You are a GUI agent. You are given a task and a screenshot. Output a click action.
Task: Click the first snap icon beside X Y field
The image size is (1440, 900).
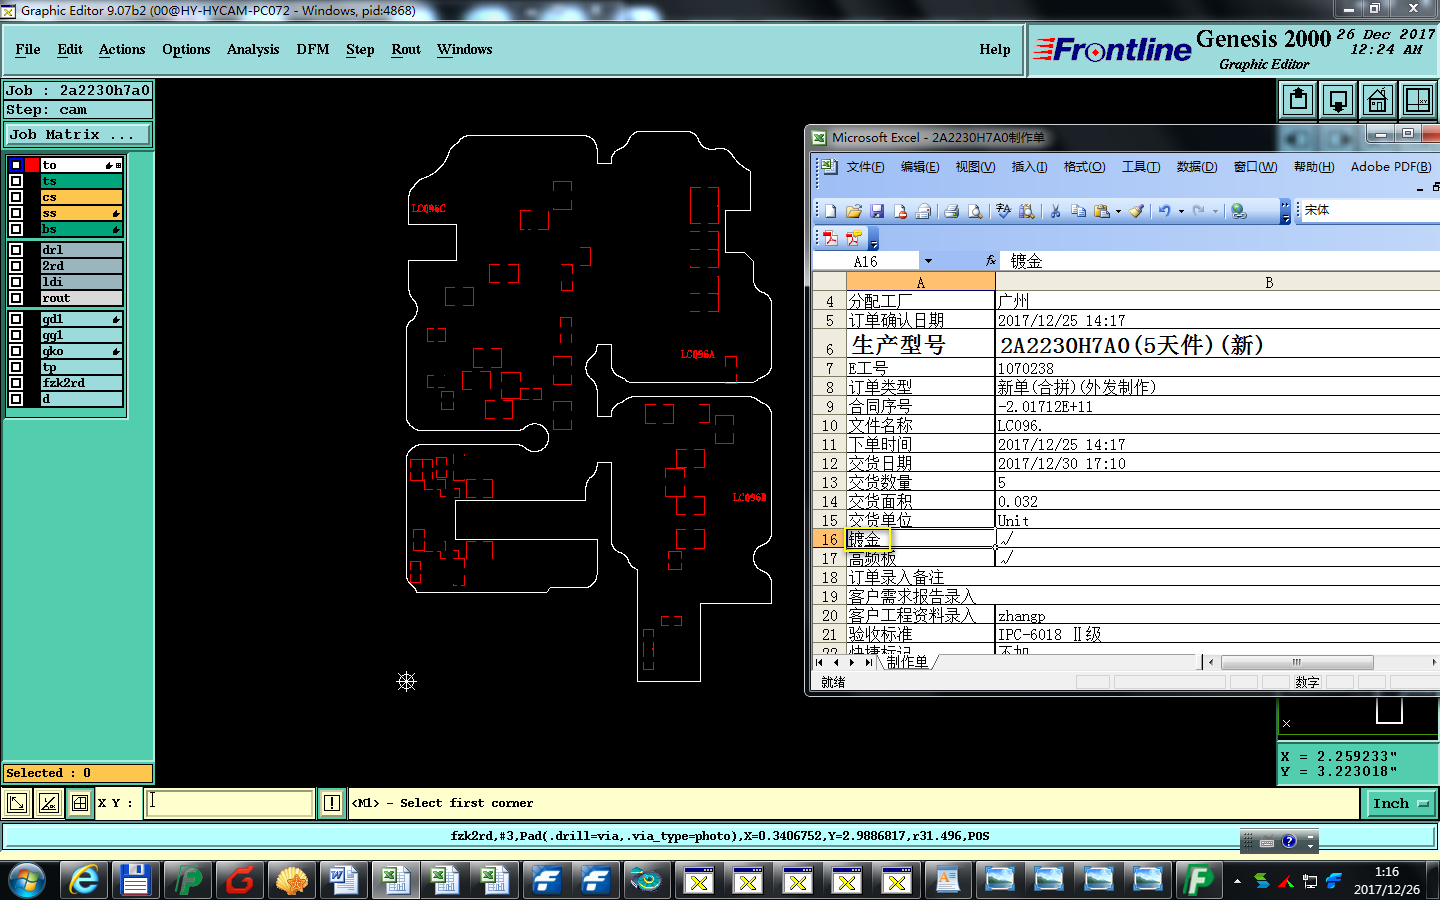point(17,803)
